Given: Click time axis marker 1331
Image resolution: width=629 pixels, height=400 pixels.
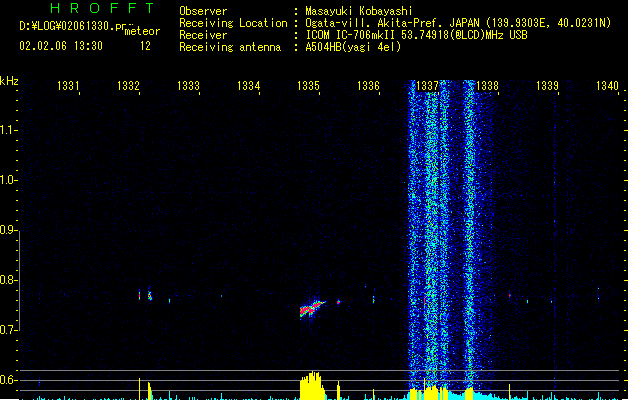Looking at the screenshot, I should tap(68, 86).
